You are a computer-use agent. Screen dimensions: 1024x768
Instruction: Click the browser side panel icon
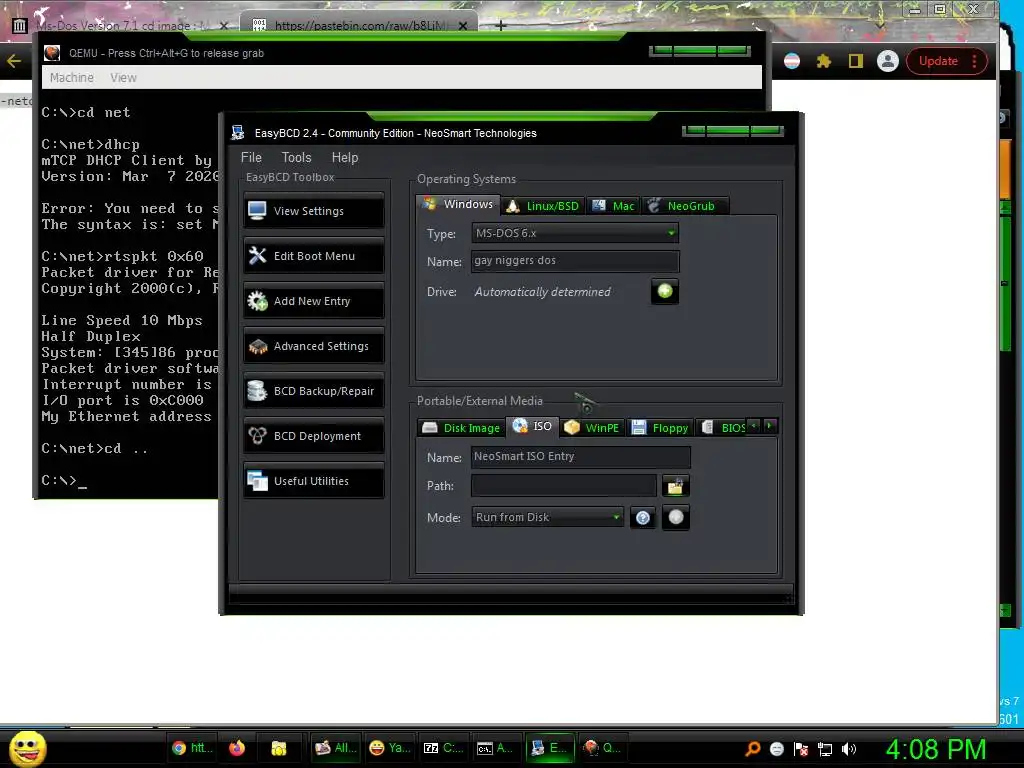click(x=856, y=61)
